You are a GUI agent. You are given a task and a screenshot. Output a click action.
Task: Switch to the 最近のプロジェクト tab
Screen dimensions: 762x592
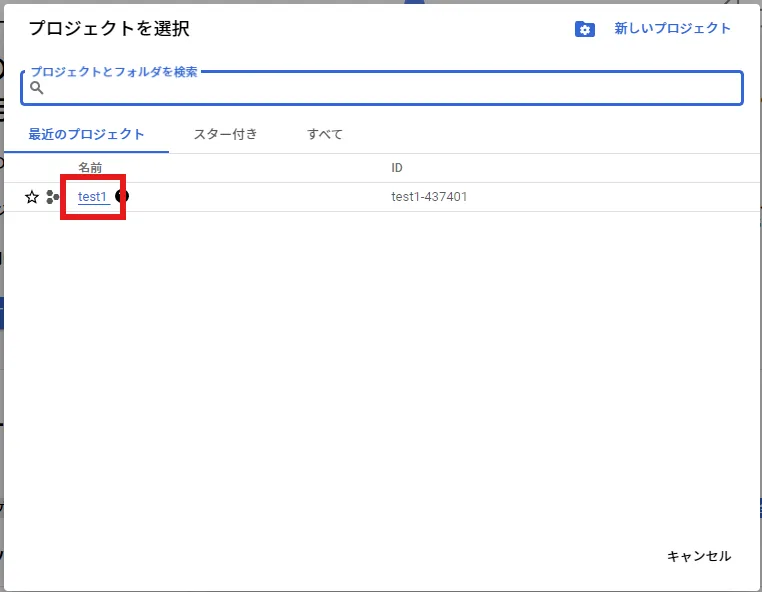87,134
